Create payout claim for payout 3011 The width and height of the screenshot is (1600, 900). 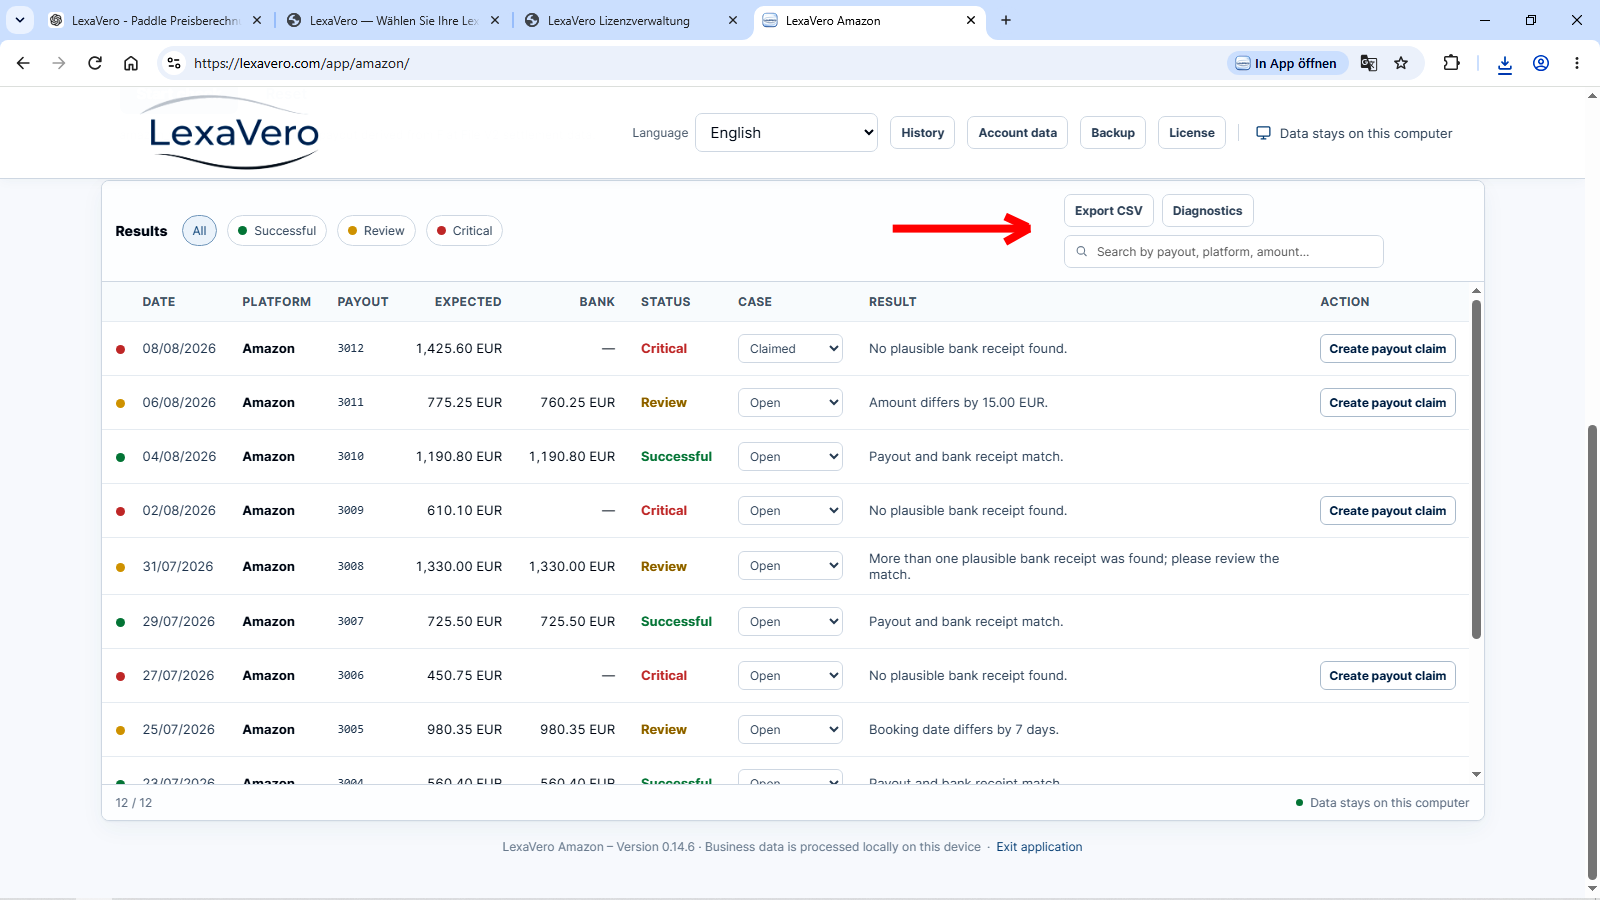1388,403
